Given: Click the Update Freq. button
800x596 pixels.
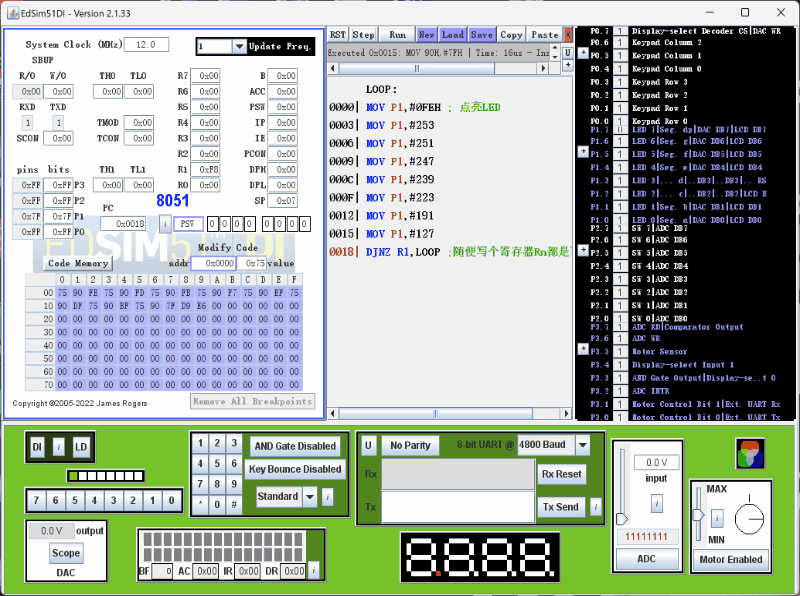Looking at the screenshot, I should [x=280, y=46].
